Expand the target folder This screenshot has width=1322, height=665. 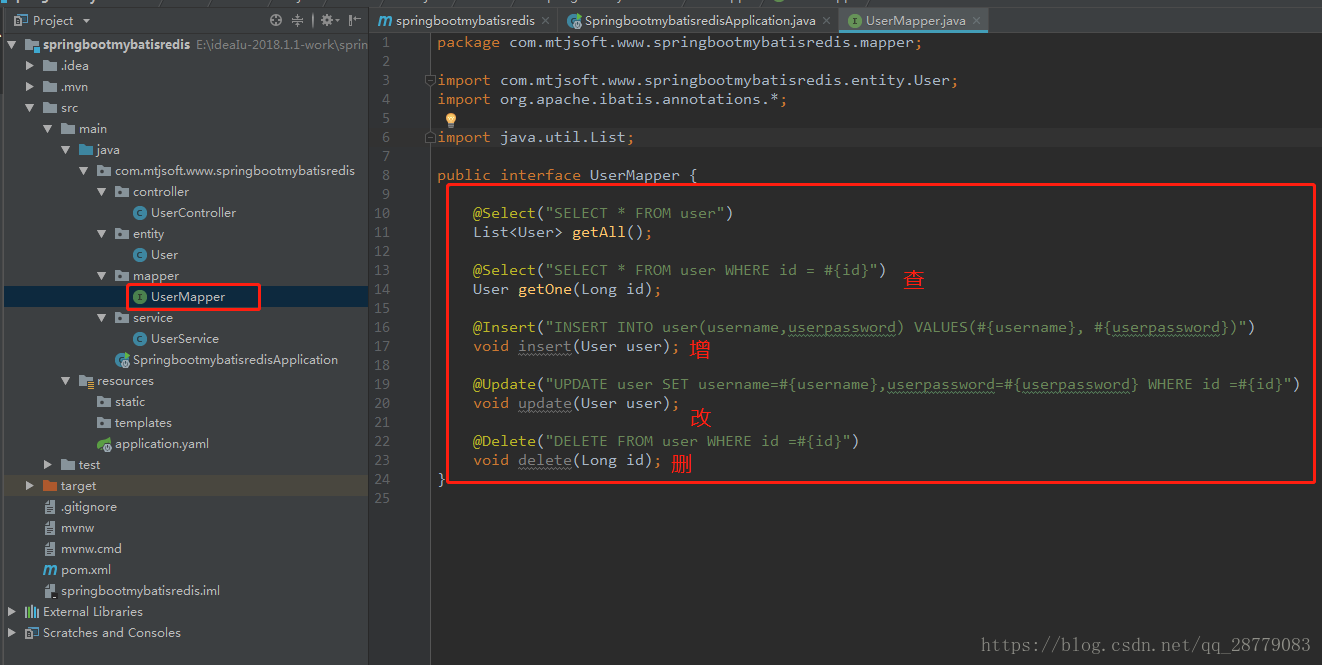(x=30, y=486)
